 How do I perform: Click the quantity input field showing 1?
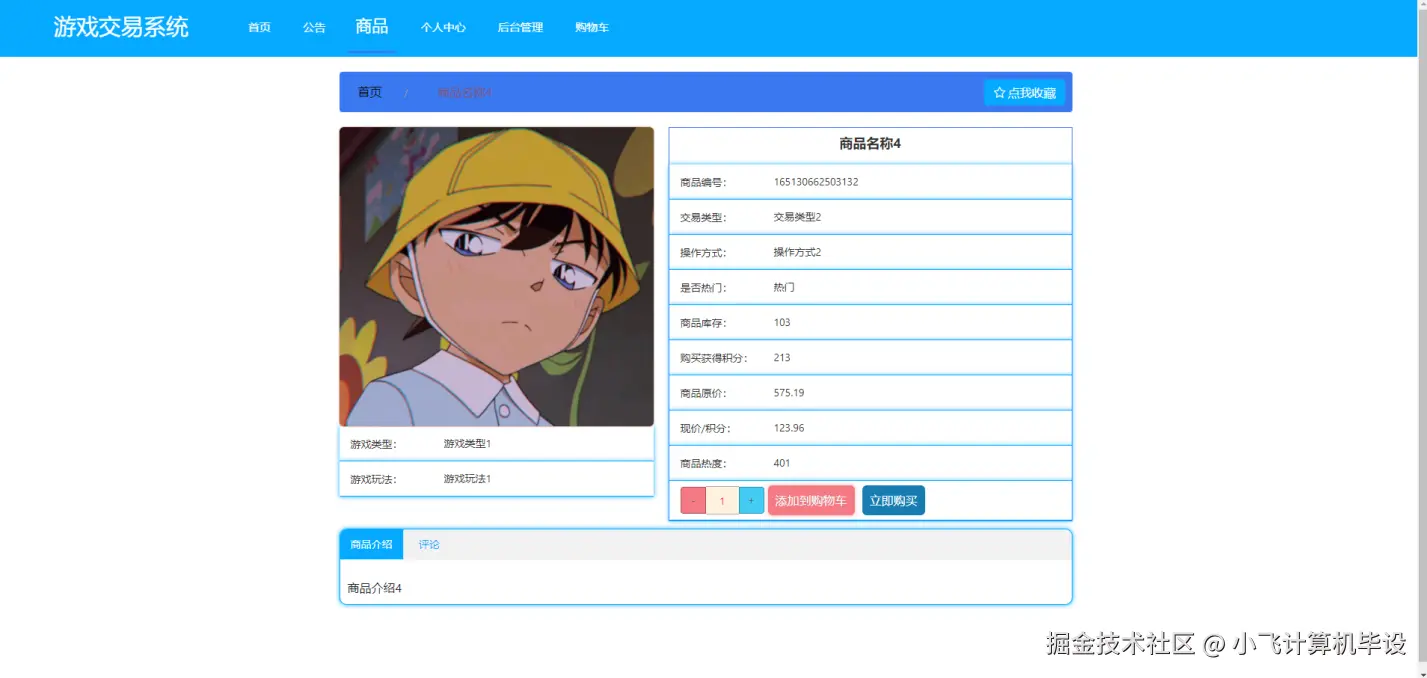coord(722,500)
